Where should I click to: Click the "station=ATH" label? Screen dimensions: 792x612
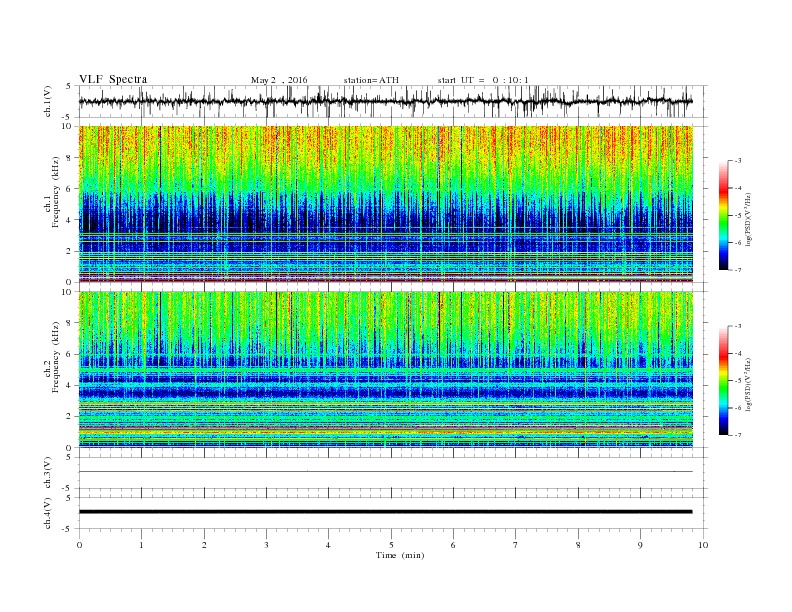tap(371, 80)
